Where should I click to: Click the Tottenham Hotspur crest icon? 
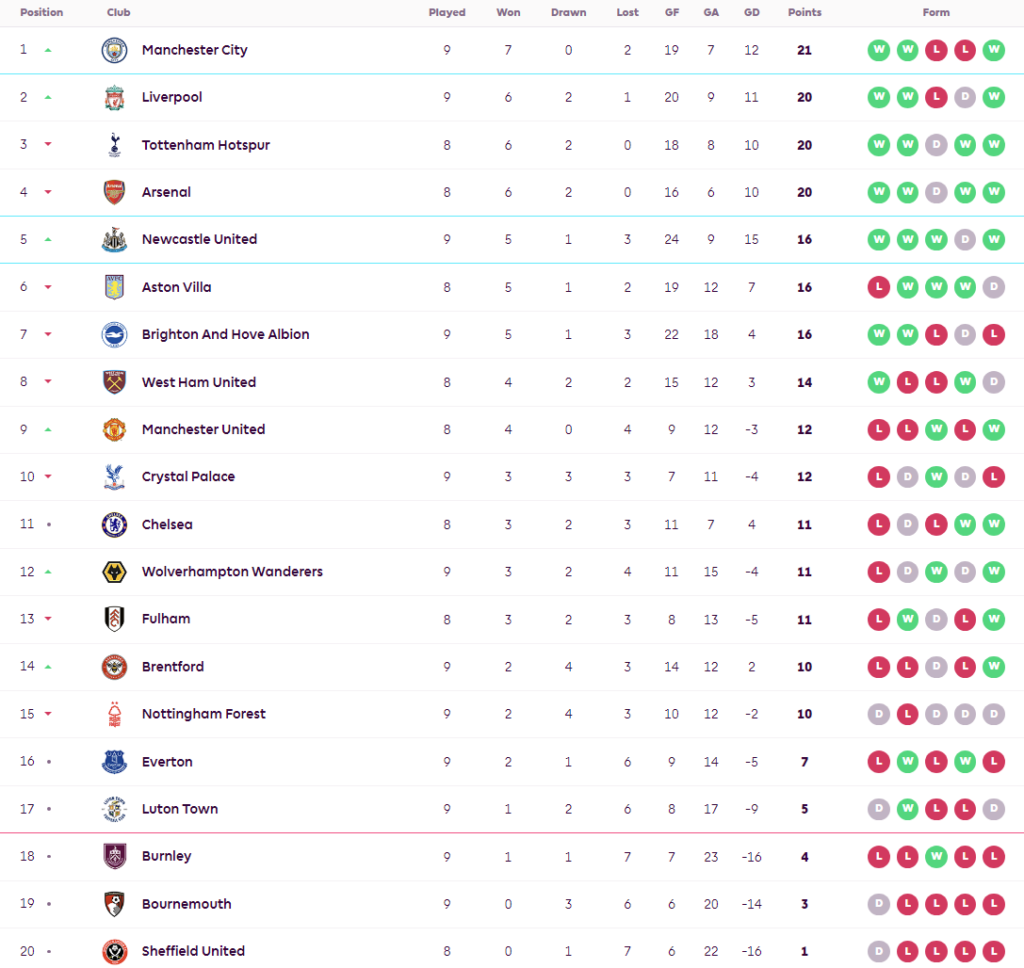click(114, 145)
